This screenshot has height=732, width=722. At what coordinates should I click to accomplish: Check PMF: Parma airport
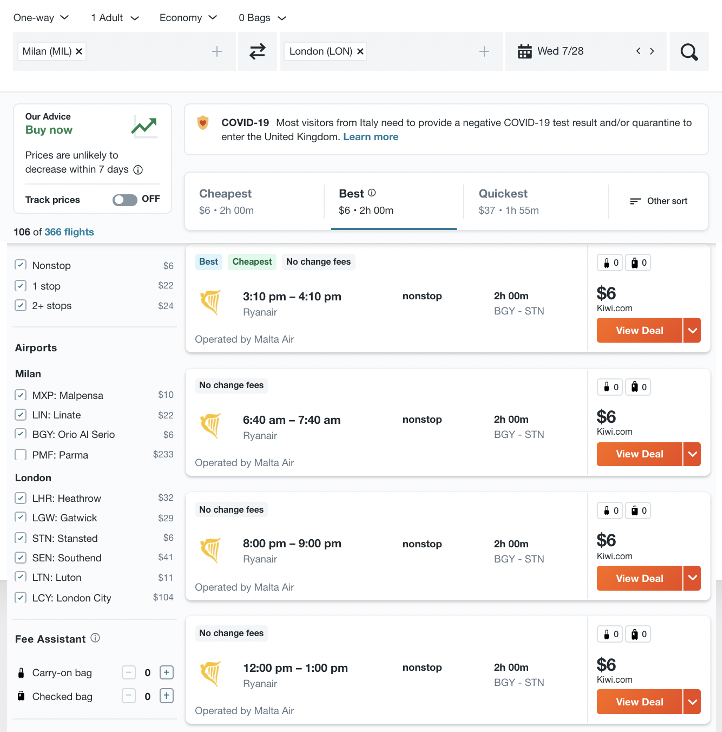pos(21,455)
